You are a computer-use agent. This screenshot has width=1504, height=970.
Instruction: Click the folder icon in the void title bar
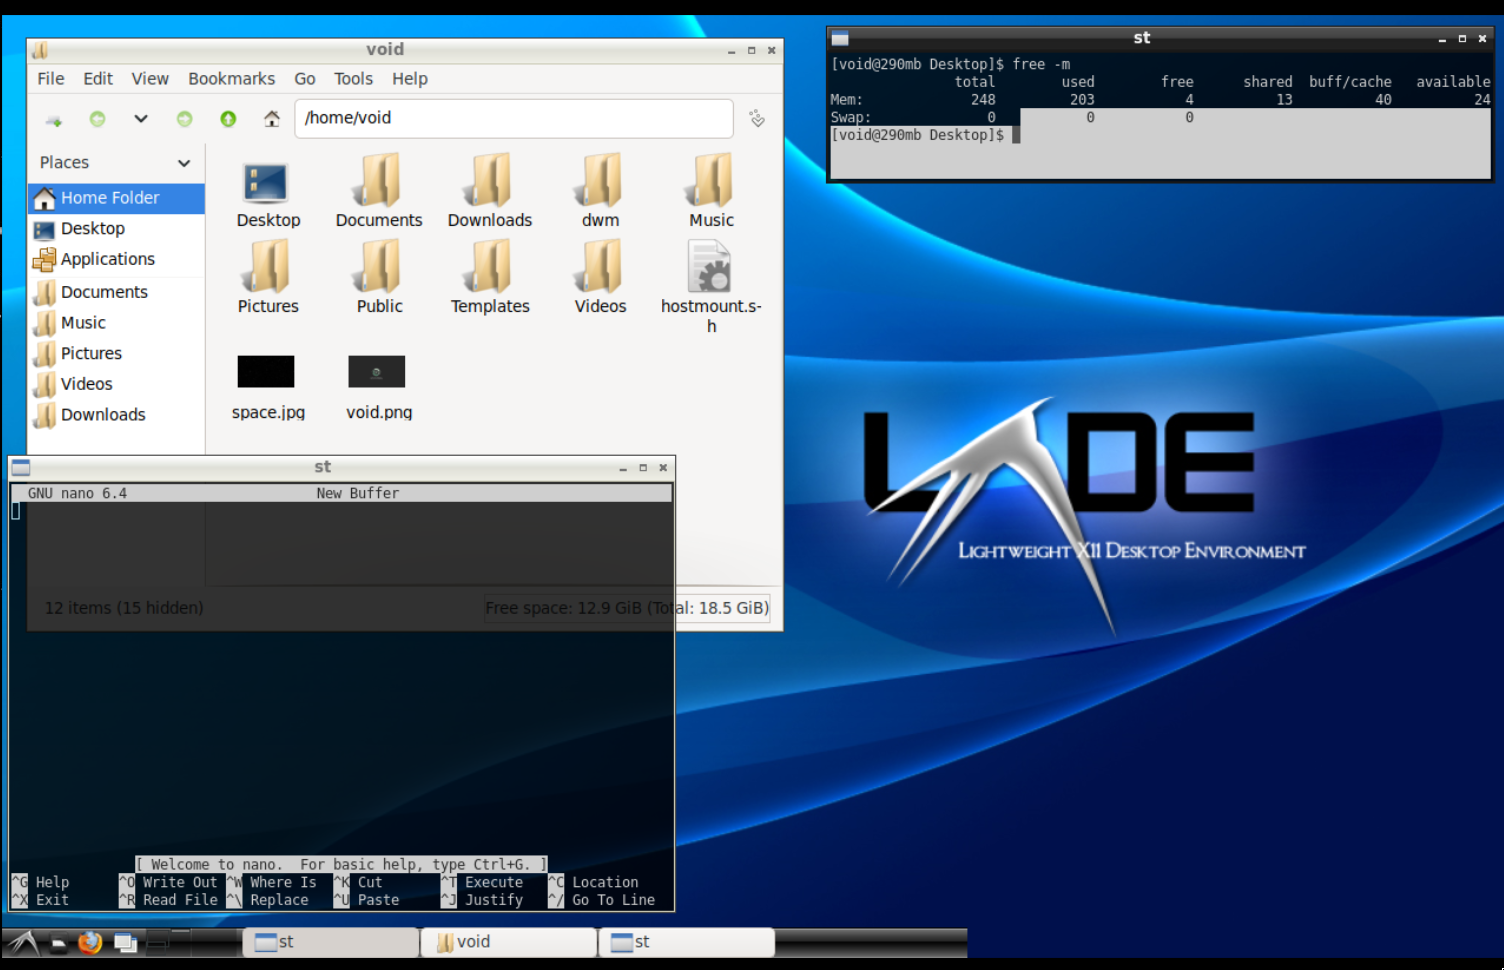coord(40,50)
